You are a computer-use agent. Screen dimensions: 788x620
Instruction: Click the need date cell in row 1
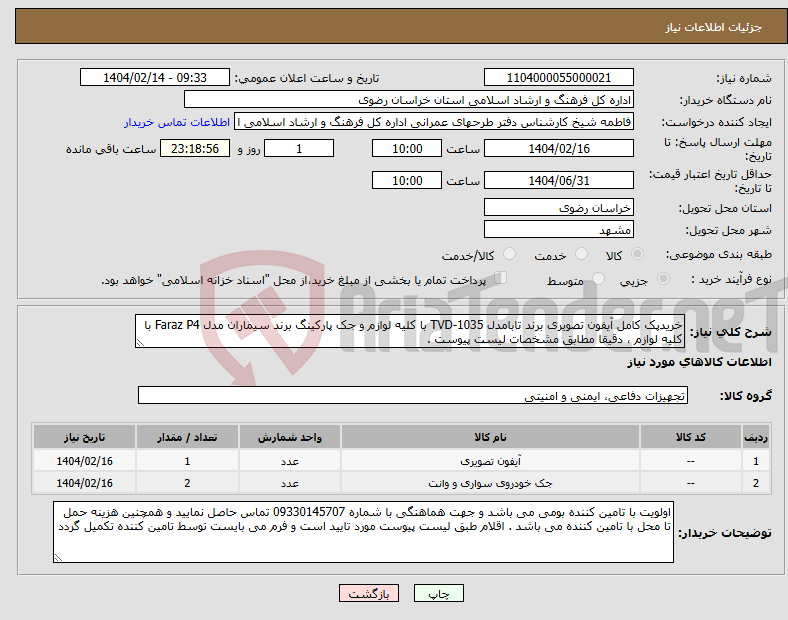pos(84,461)
